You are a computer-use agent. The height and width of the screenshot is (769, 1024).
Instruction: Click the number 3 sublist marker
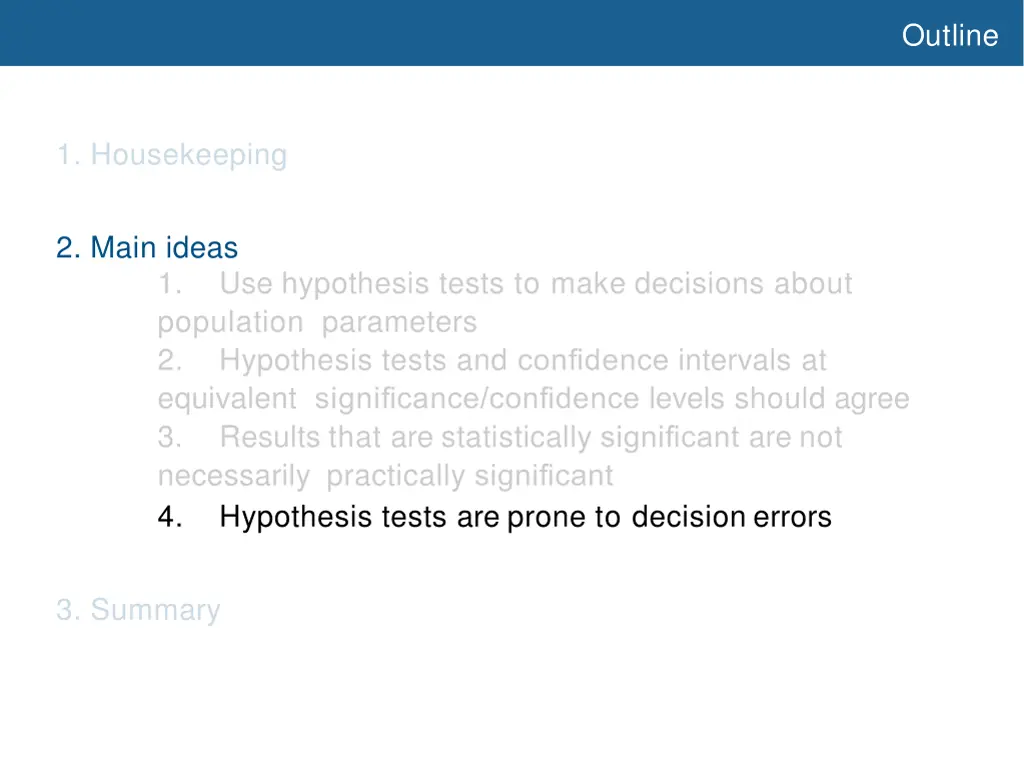coord(170,437)
